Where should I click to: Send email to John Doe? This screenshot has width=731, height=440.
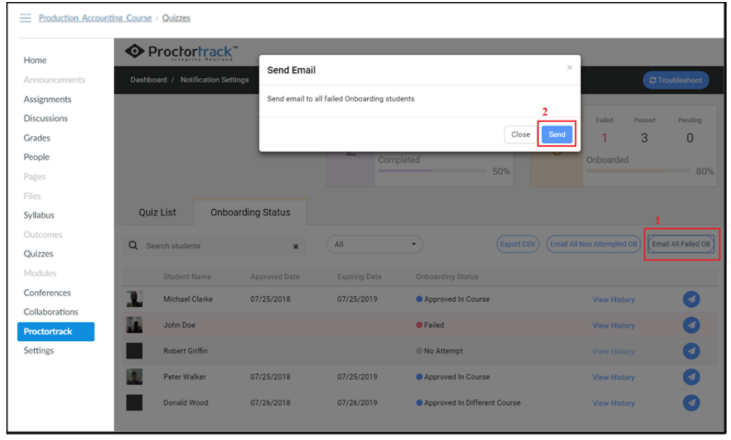click(691, 325)
